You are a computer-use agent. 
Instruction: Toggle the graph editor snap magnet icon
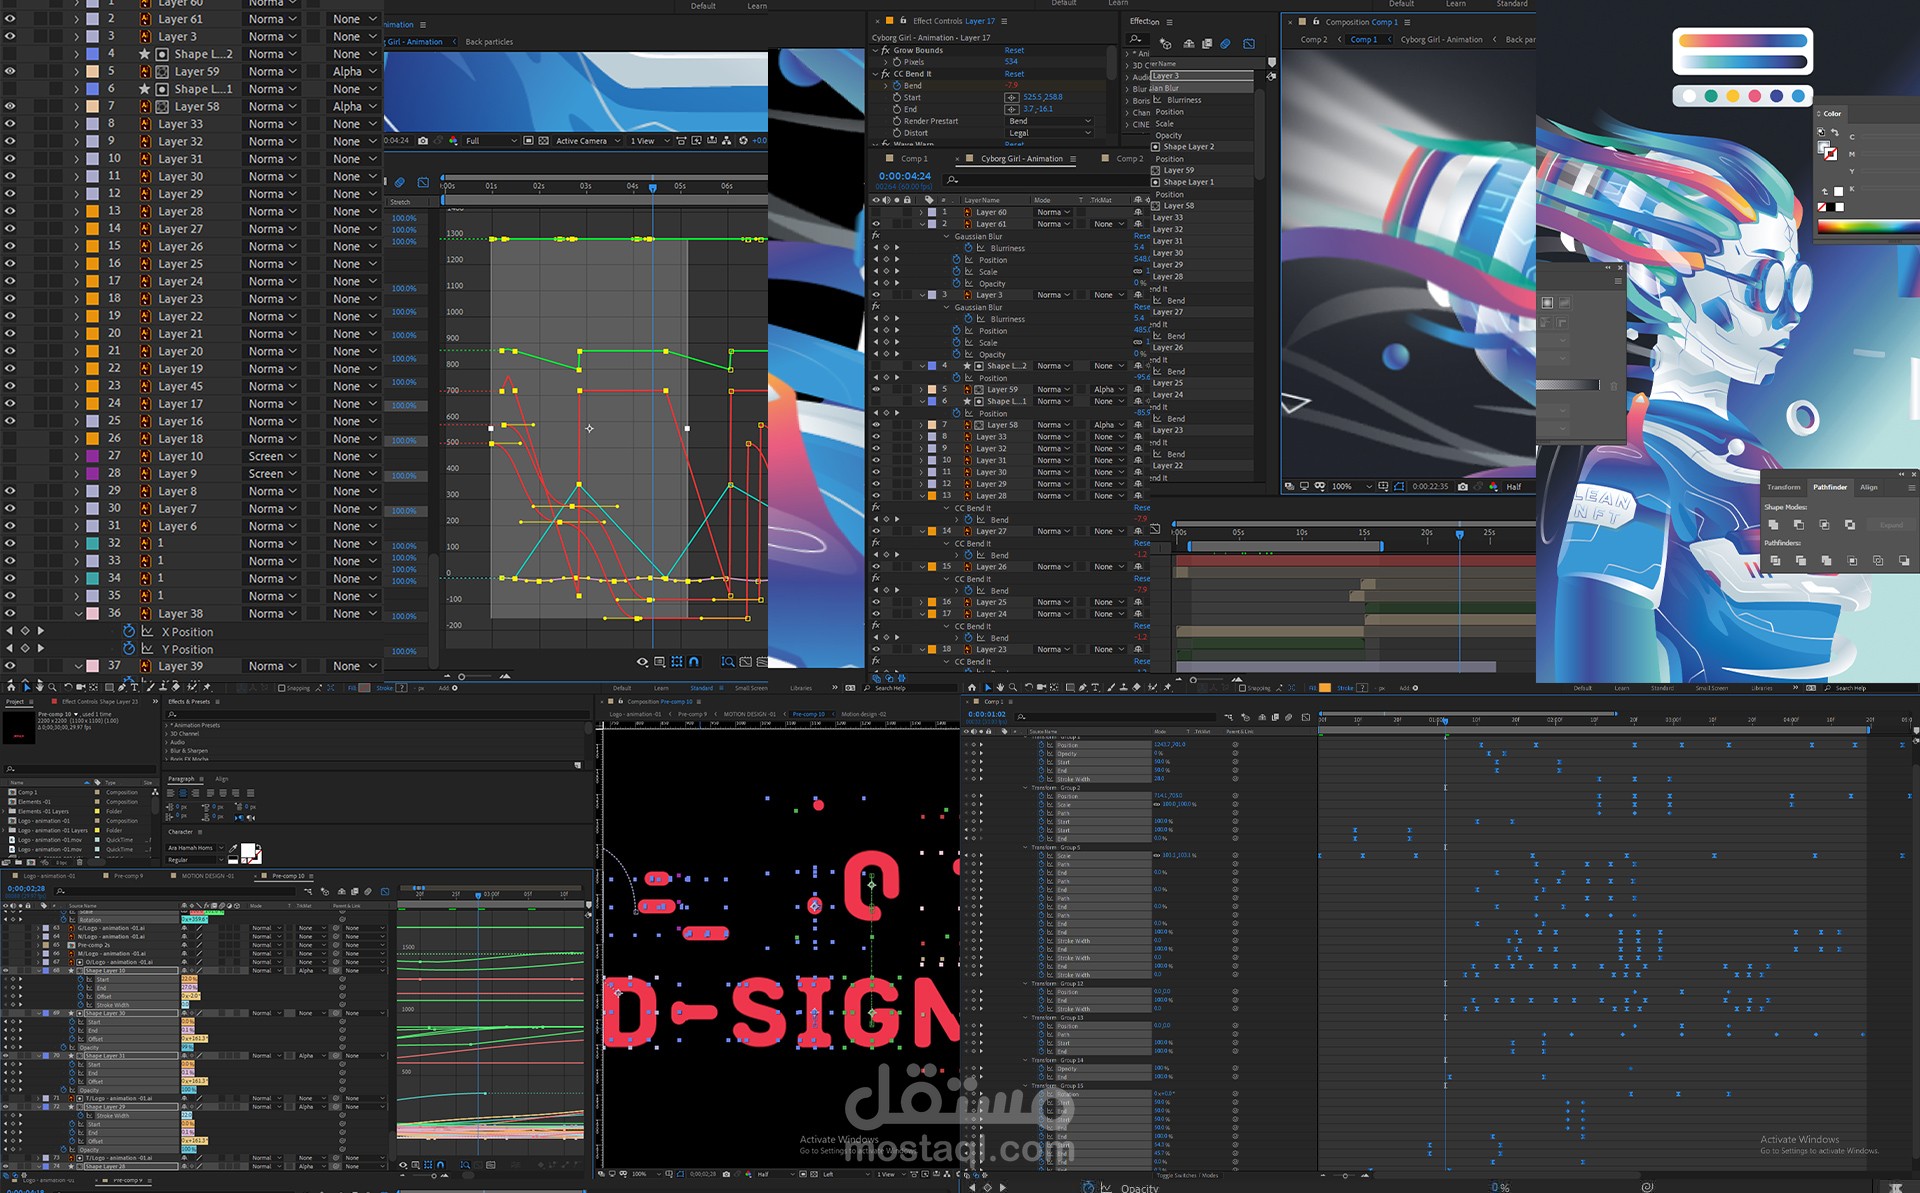coord(694,662)
